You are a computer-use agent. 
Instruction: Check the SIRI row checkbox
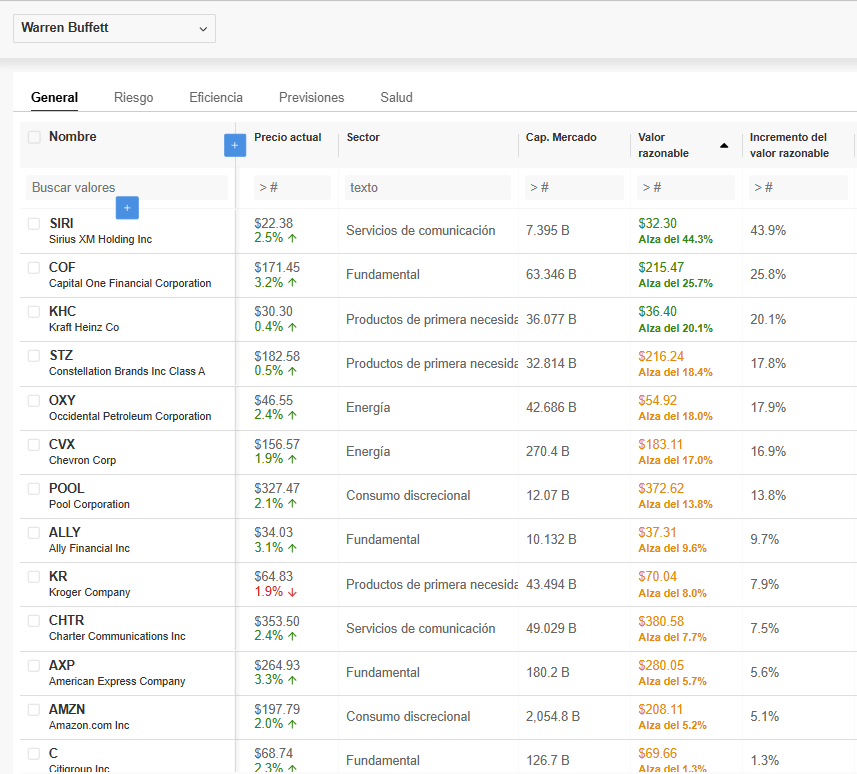[x=34, y=224]
